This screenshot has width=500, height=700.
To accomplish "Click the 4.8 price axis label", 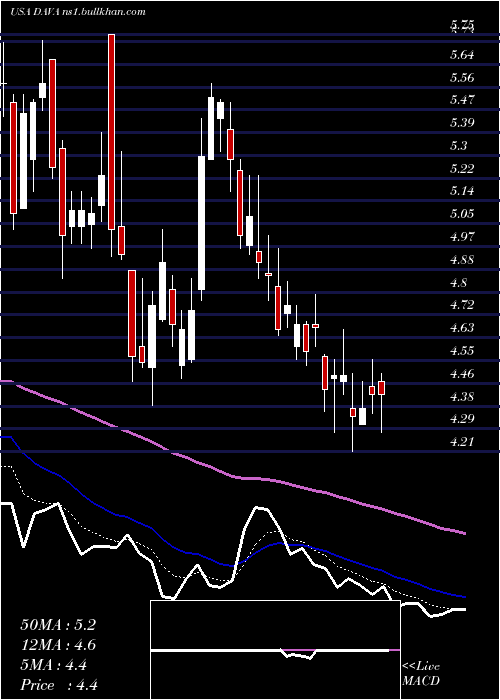I will point(458,282).
